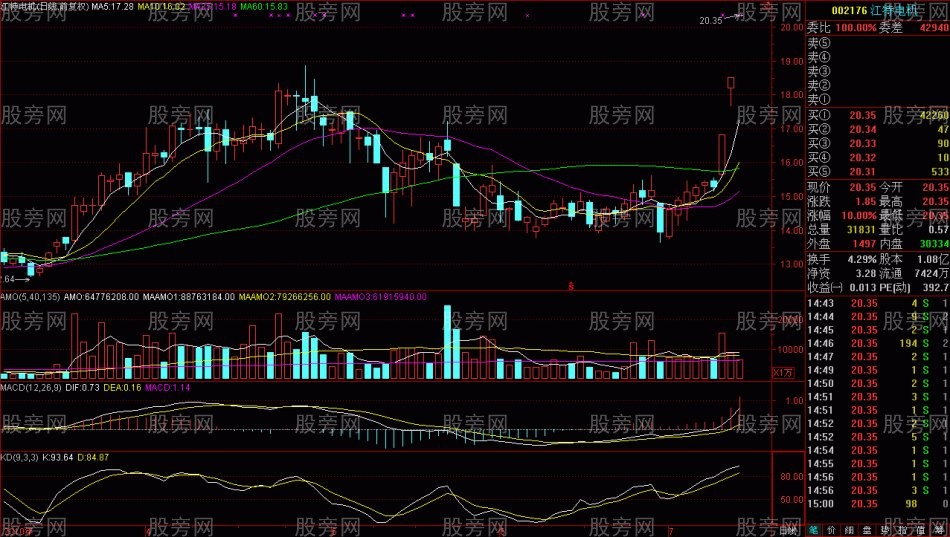Open the 势 tab

pos(886,530)
